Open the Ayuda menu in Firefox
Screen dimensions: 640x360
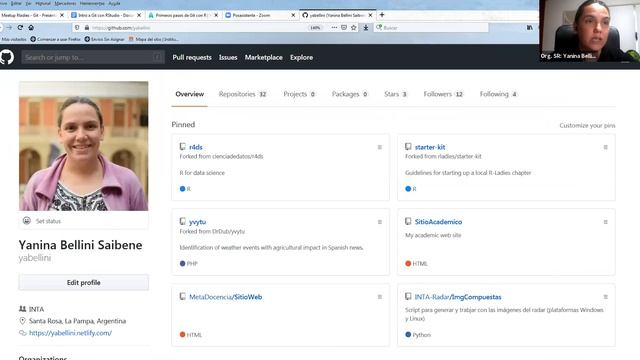(x=114, y=3)
